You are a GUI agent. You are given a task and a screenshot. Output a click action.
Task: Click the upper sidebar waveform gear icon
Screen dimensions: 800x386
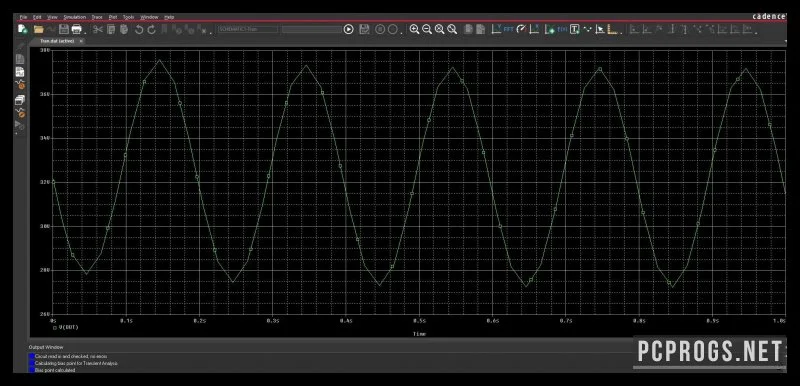coord(20,85)
